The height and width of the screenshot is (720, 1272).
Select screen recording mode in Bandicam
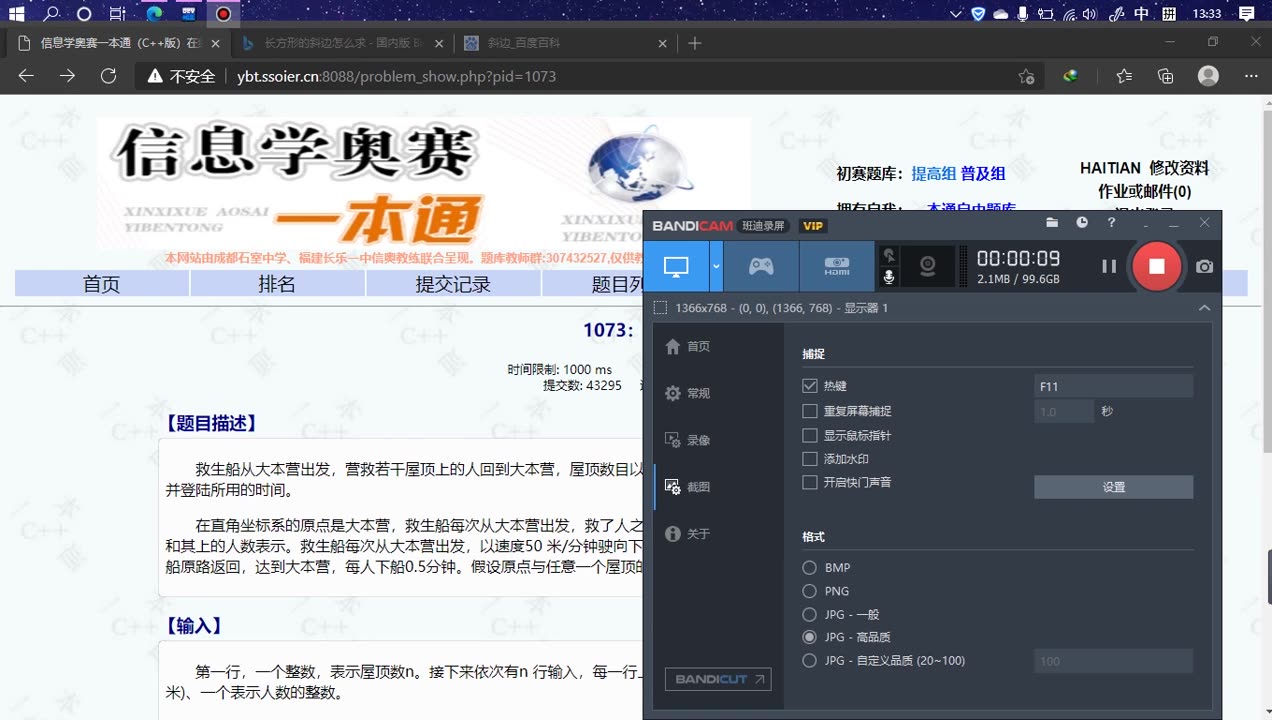click(677, 266)
